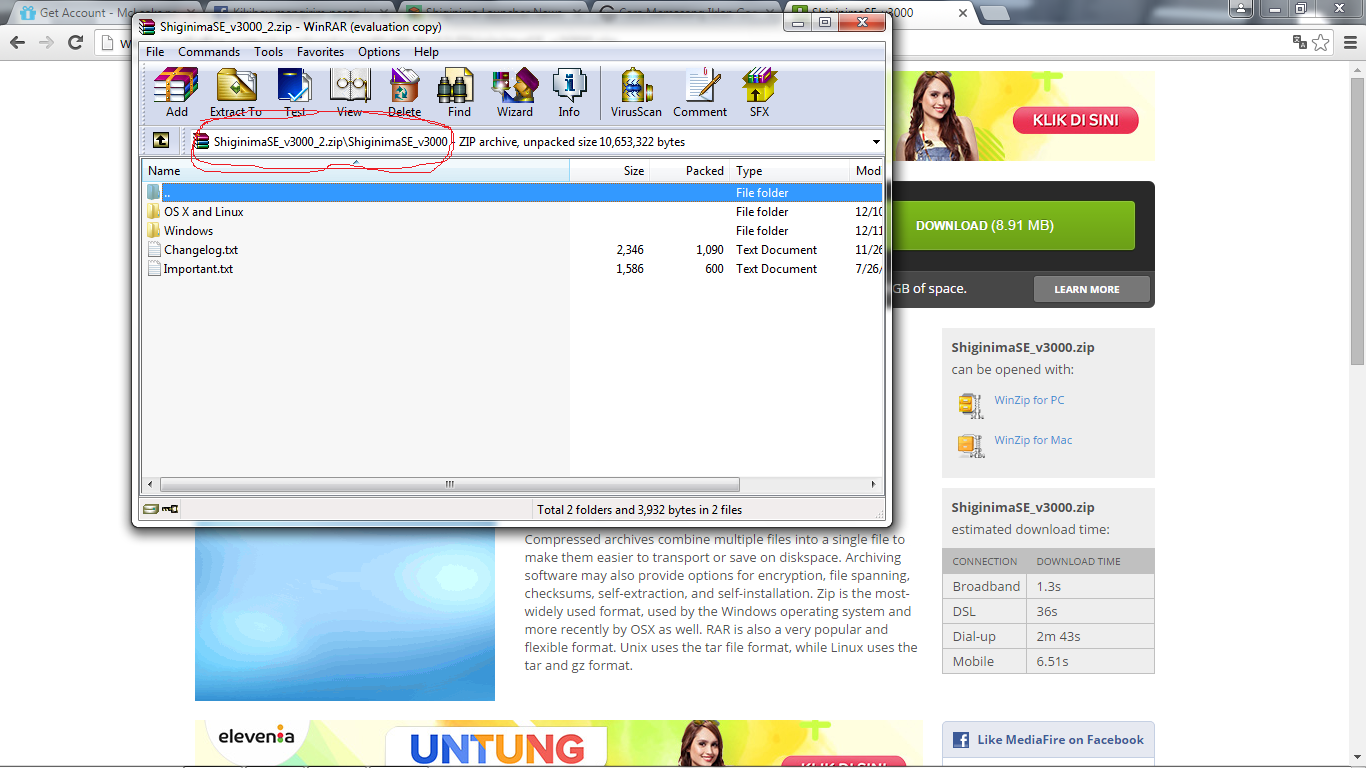Viewport: 1366px width, 768px height.
Task: Open the Favorites menu
Action: point(320,52)
